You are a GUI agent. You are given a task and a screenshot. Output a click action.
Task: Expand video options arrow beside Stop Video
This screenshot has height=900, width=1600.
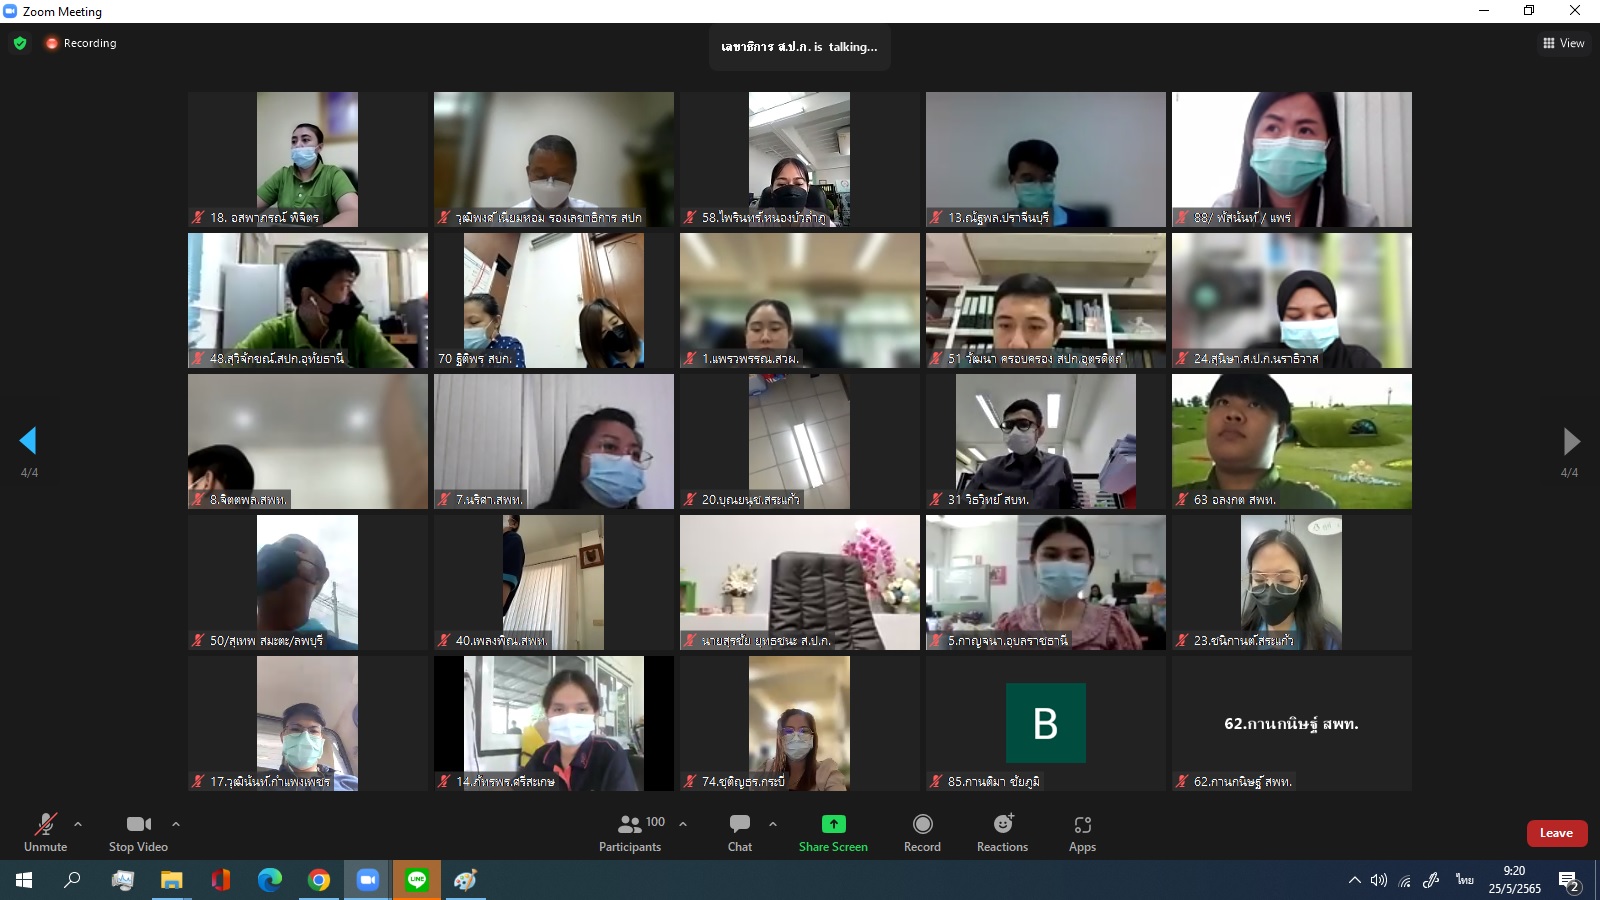[x=176, y=824]
